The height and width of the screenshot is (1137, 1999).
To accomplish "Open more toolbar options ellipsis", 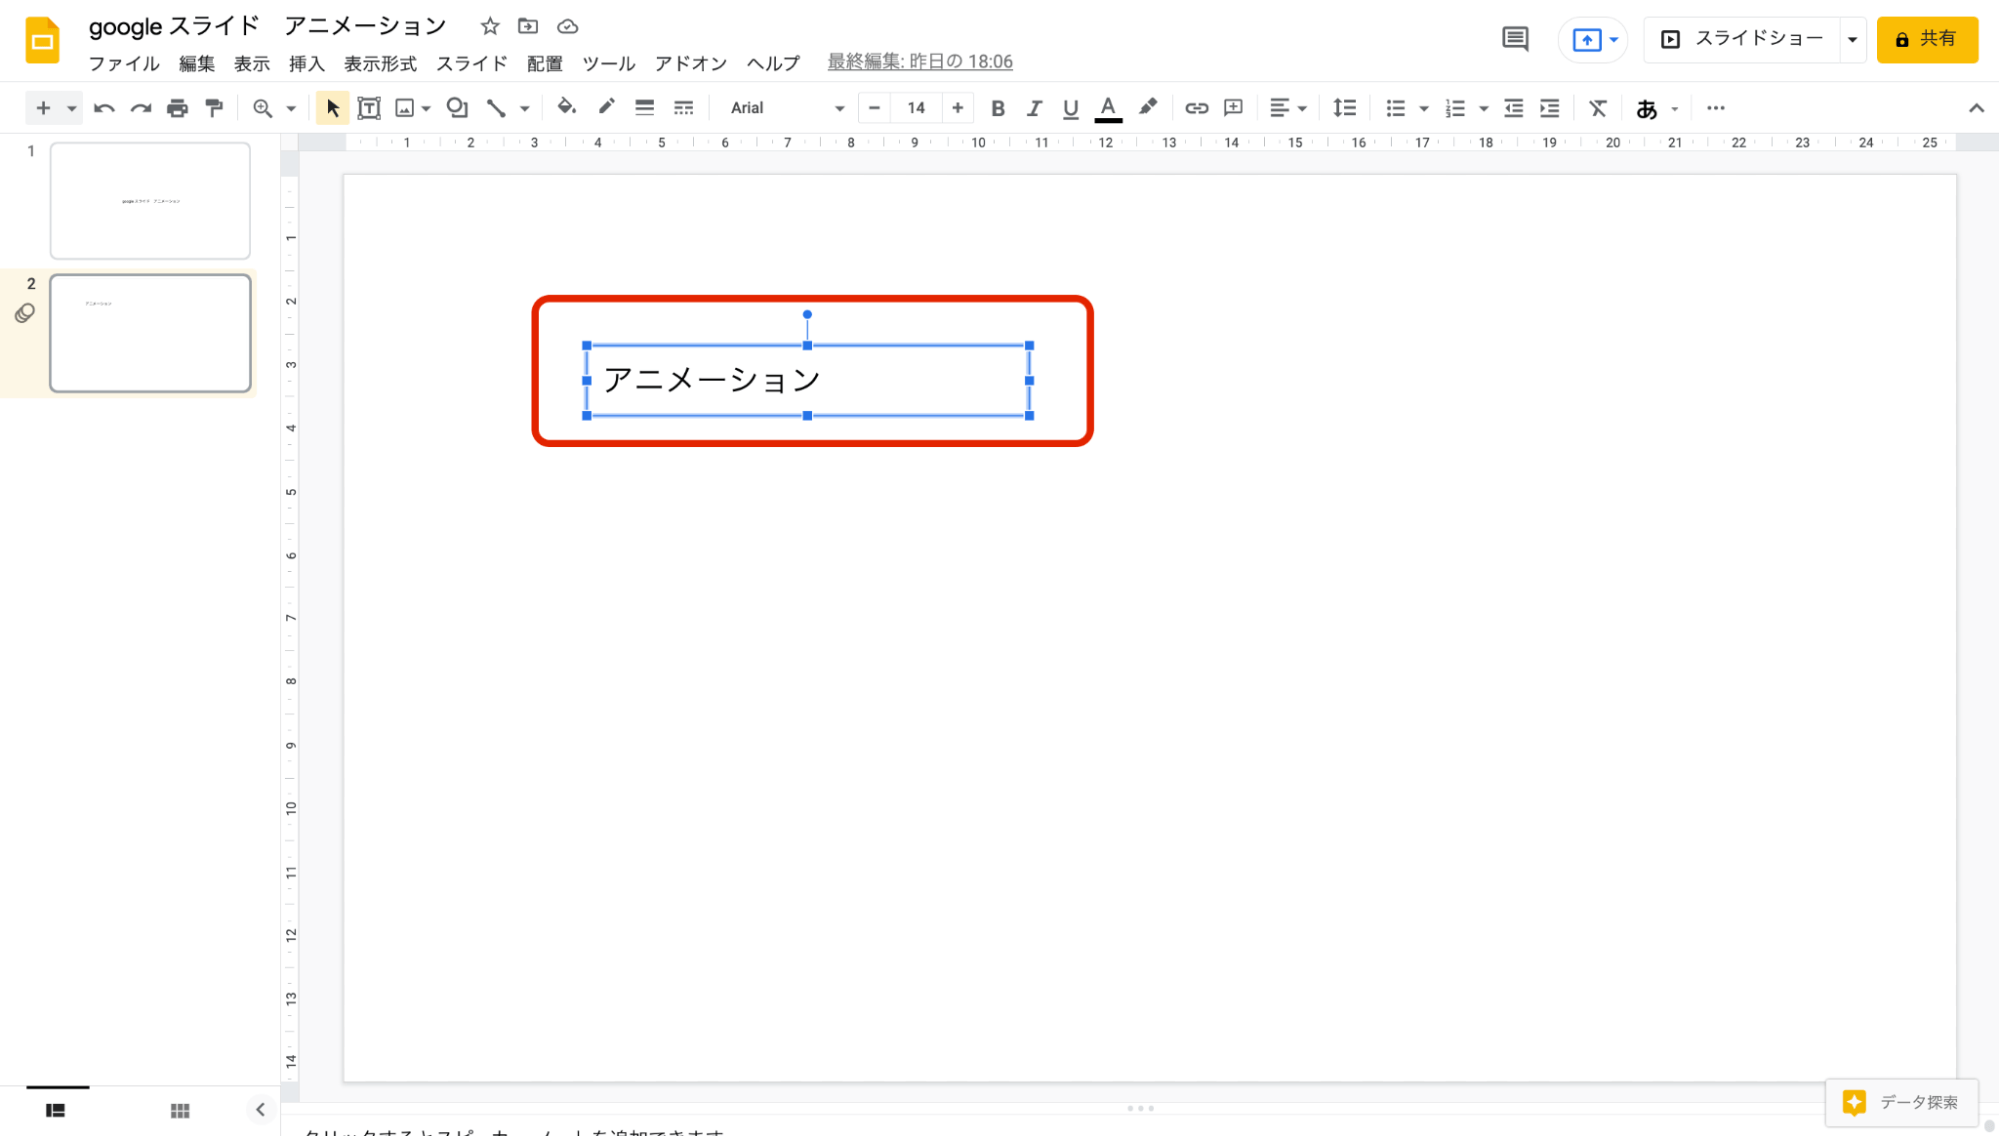I will 1716,108.
